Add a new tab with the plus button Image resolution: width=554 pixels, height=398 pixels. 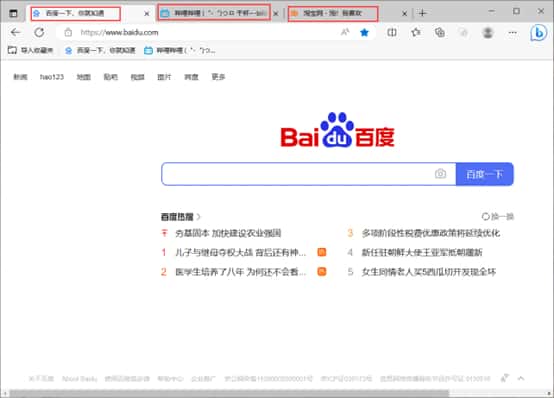tap(423, 13)
